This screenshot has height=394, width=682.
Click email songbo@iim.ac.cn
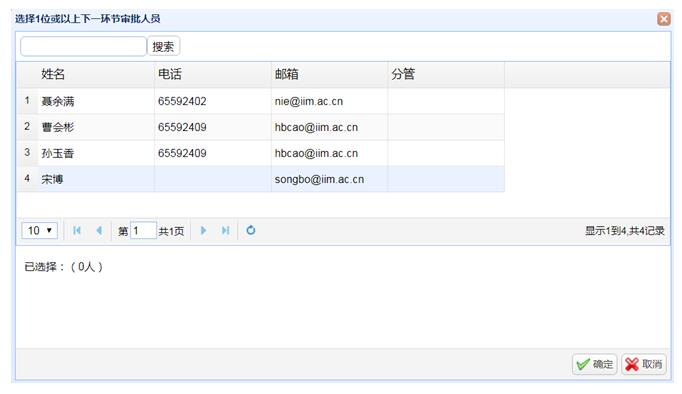coord(319,179)
